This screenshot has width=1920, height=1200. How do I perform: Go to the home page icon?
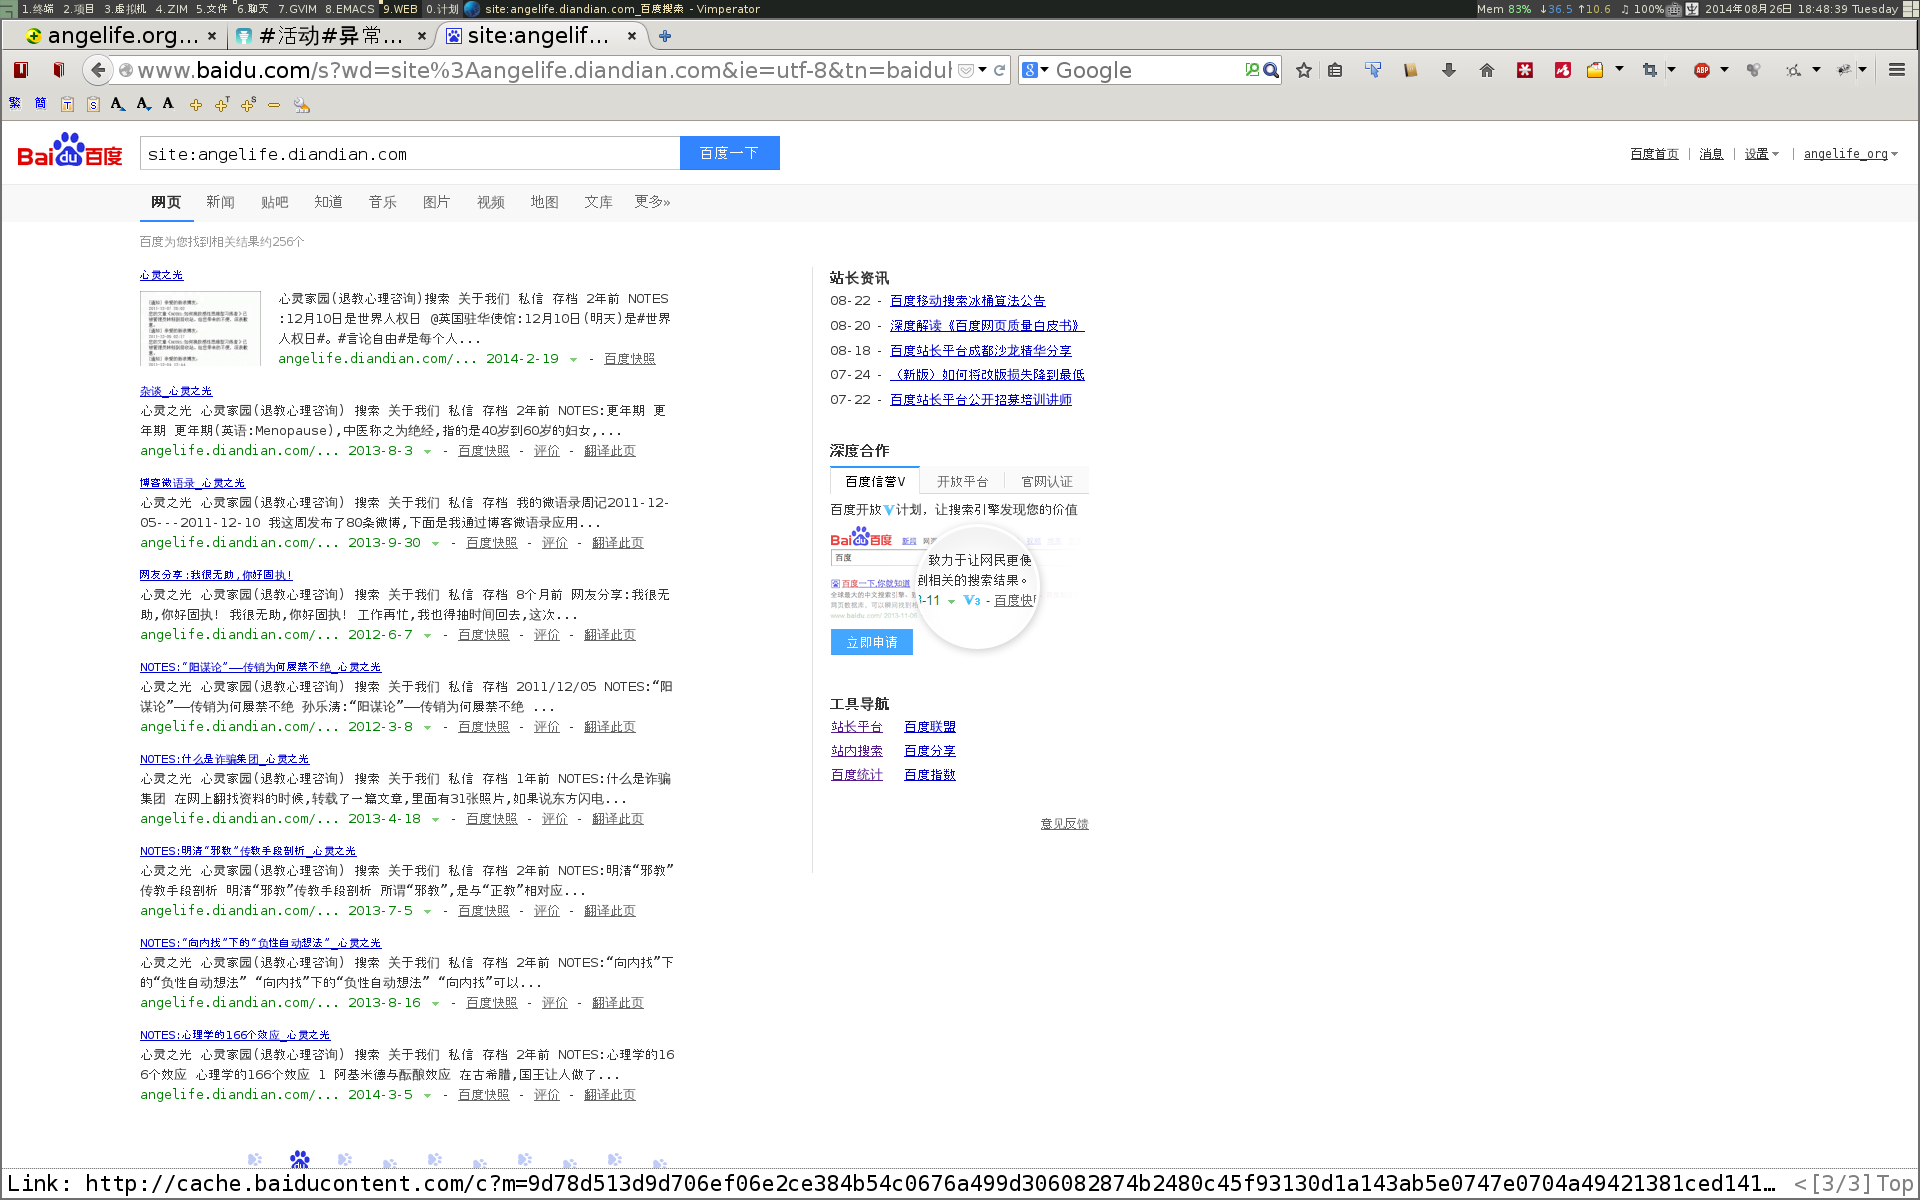tap(1486, 70)
